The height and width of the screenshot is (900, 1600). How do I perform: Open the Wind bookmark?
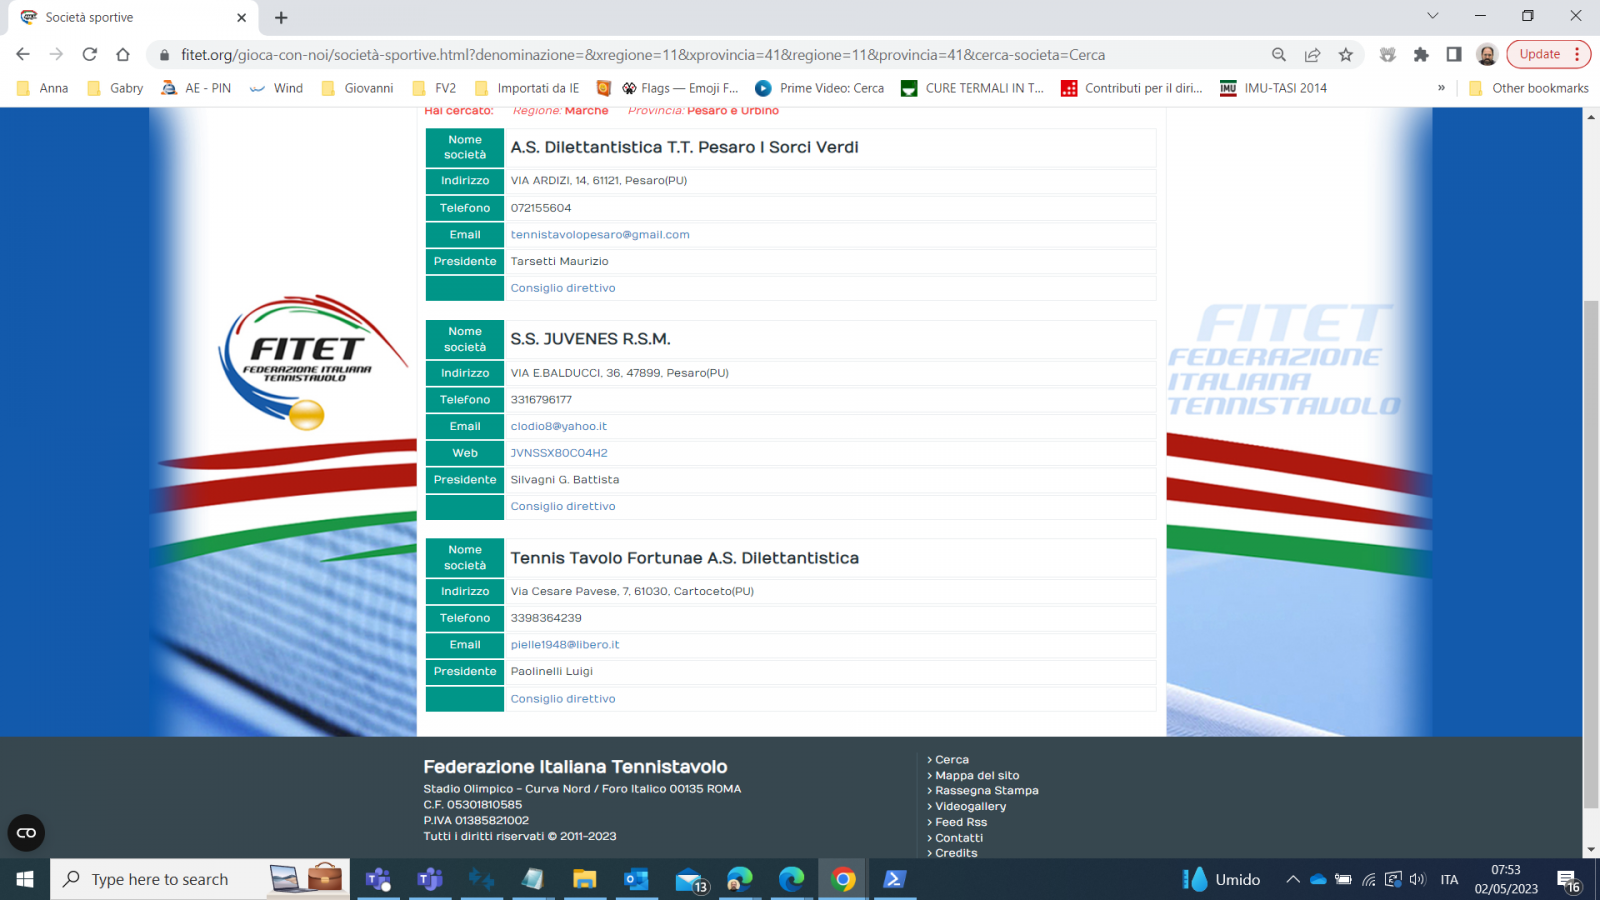point(276,88)
